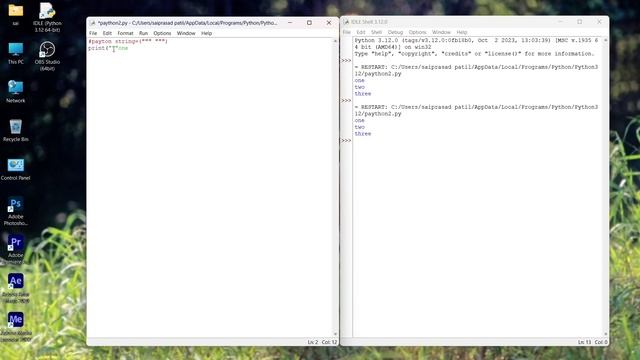Image resolution: width=640 pixels, height=360 pixels.
Task: Open This PC desktop icon
Action: [16, 53]
